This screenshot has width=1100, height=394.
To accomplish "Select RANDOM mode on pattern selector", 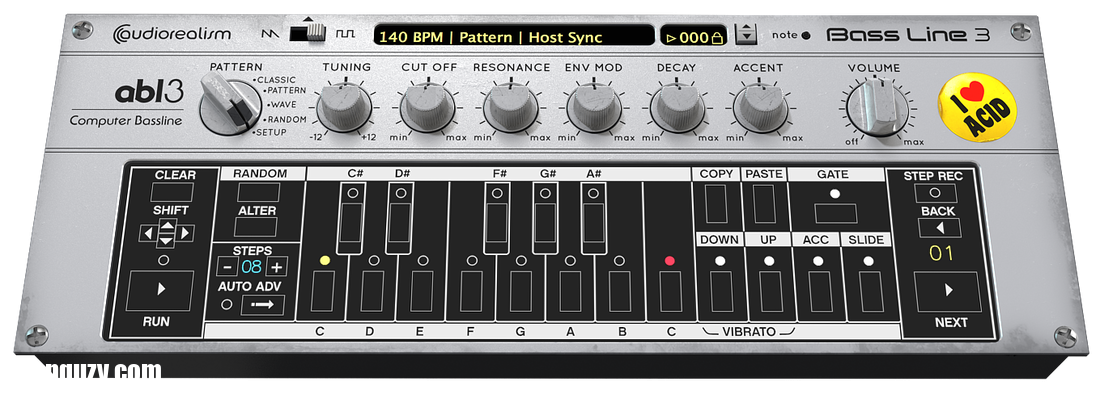I will click(x=288, y=119).
